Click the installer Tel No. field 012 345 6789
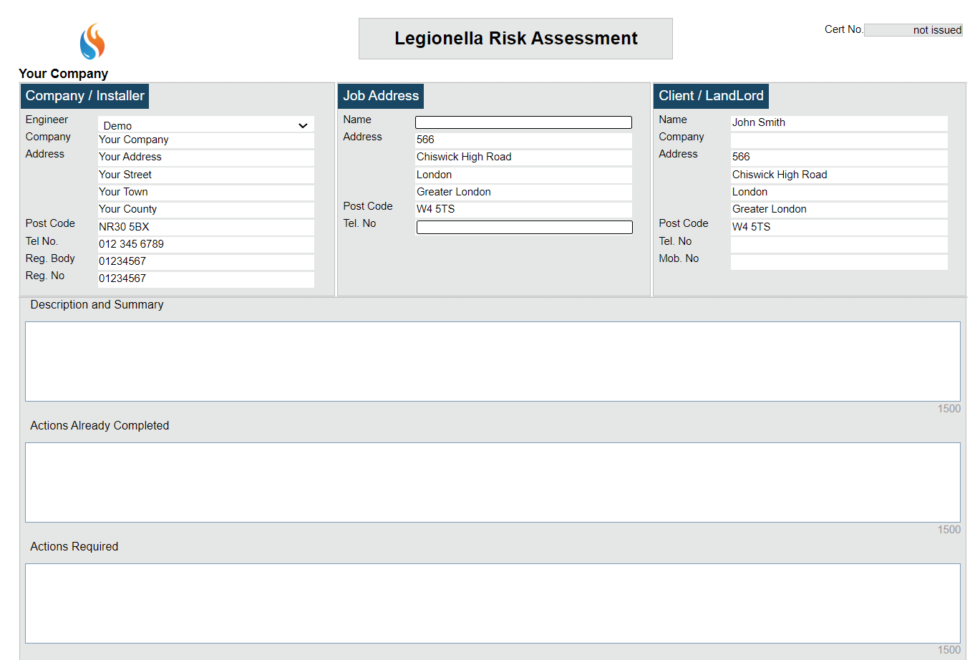This screenshot has height=660, width=980. click(x=205, y=243)
